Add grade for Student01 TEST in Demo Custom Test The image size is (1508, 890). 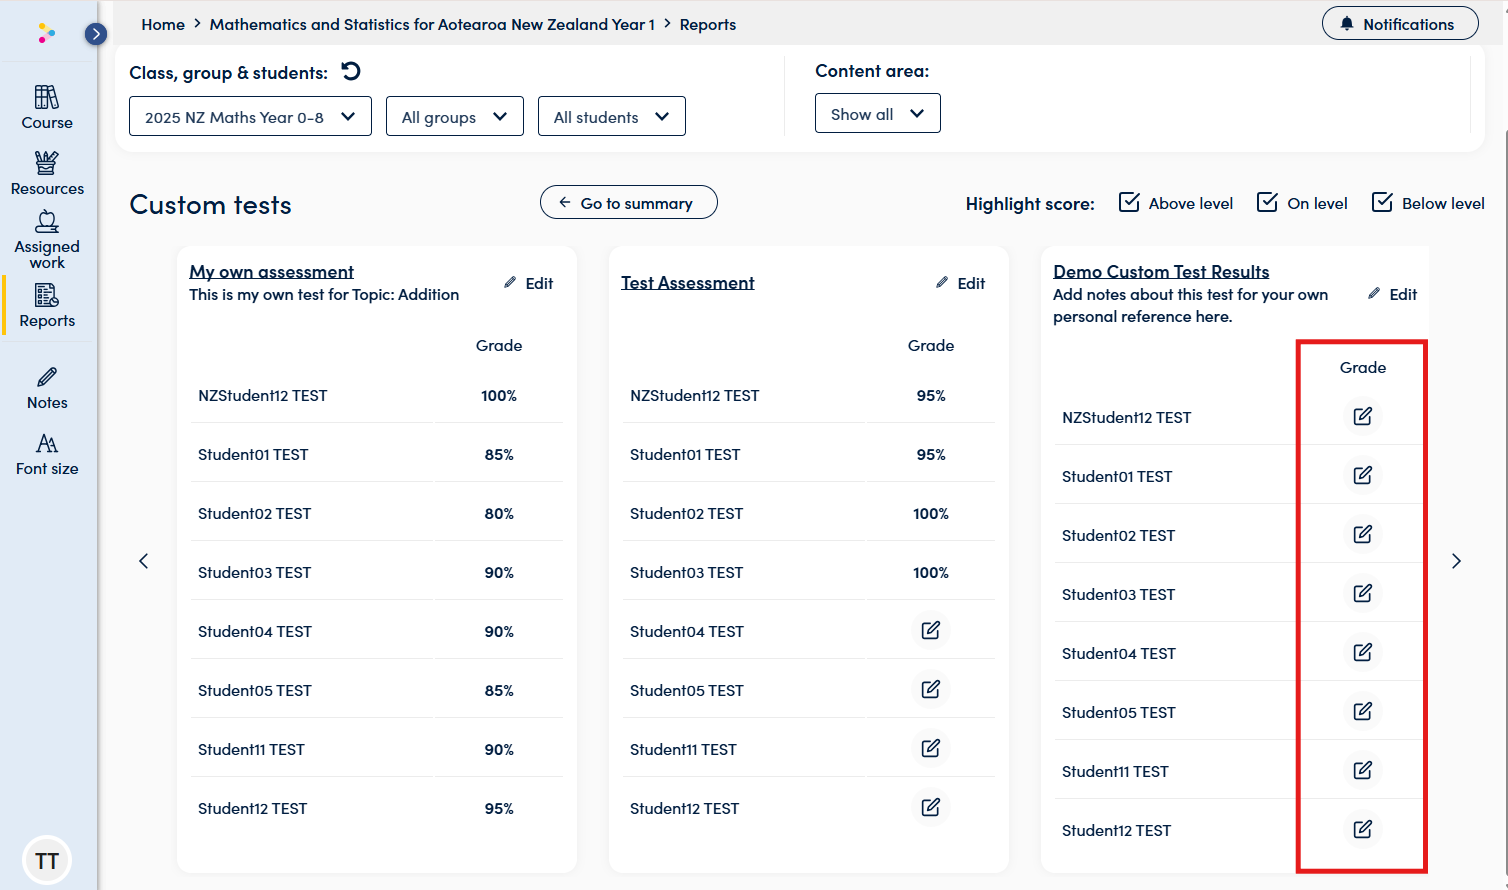1363,475
